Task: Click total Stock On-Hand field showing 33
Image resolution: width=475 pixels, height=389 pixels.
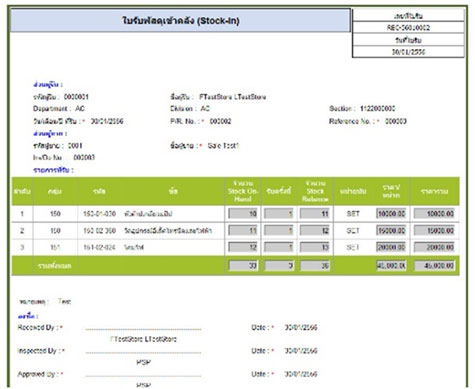Action: 243,266
